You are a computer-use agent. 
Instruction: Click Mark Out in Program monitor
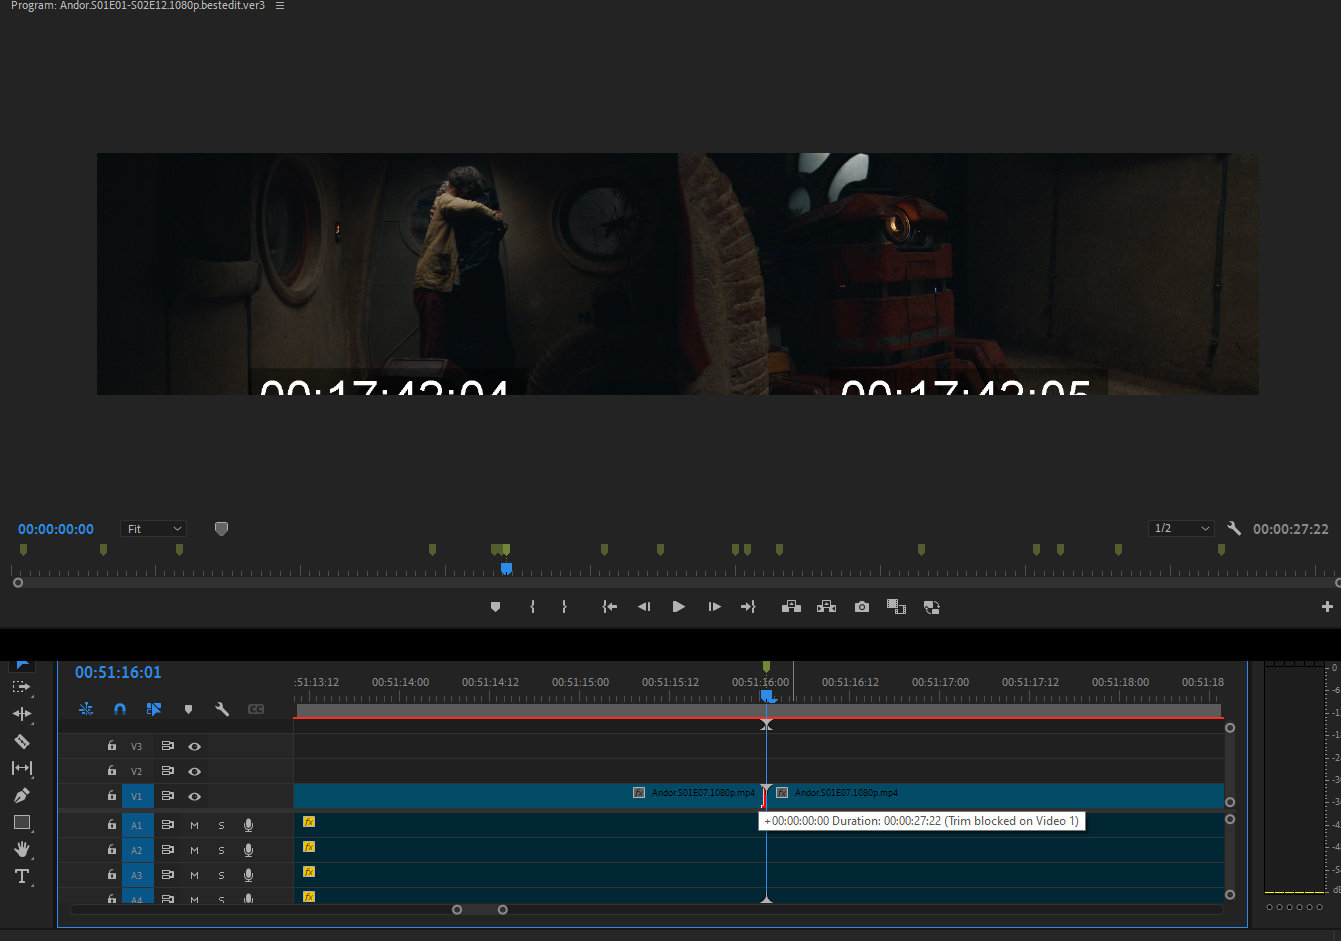[564, 607]
